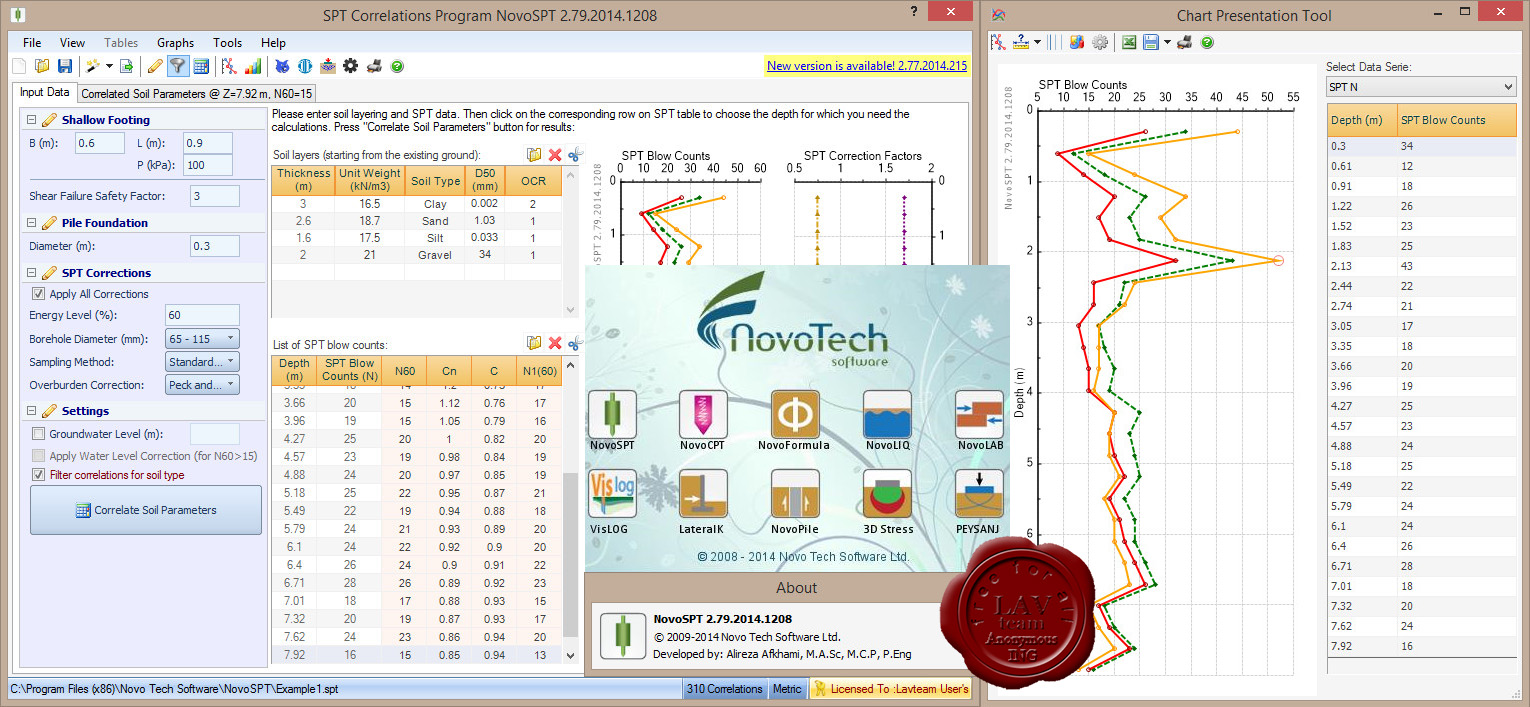Select the pencil edit tool in main toolbar

pos(155,66)
